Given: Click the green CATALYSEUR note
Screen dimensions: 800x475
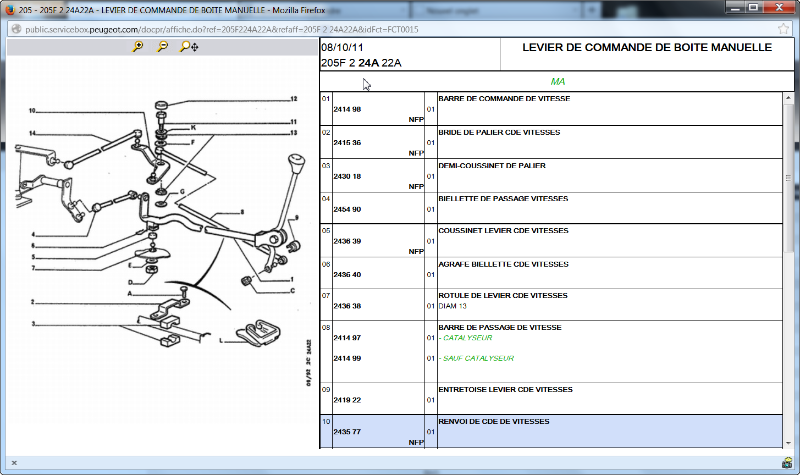Looking at the screenshot, I should pos(465,338).
